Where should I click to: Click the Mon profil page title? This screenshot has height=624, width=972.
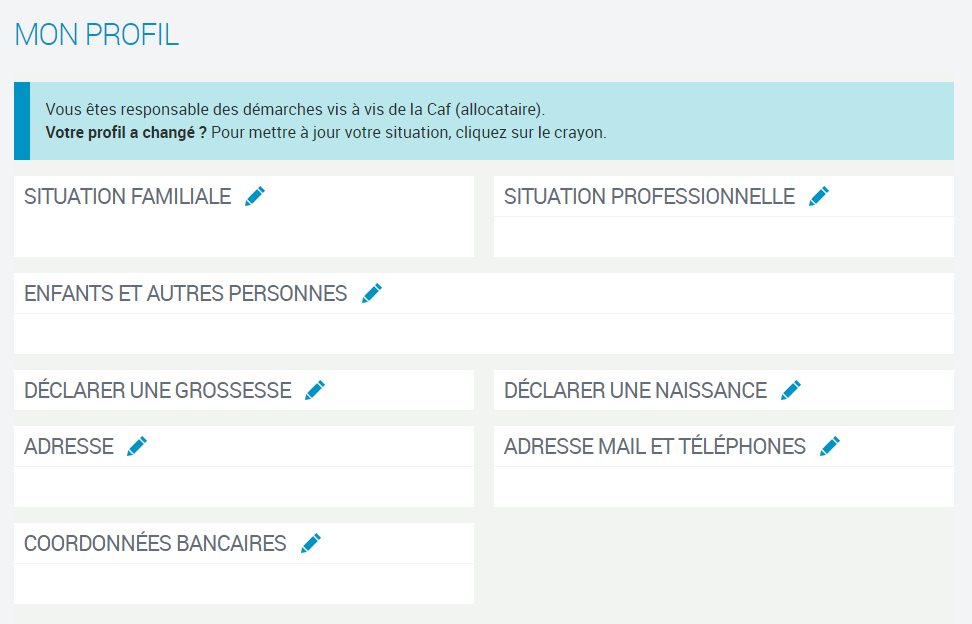[x=96, y=35]
